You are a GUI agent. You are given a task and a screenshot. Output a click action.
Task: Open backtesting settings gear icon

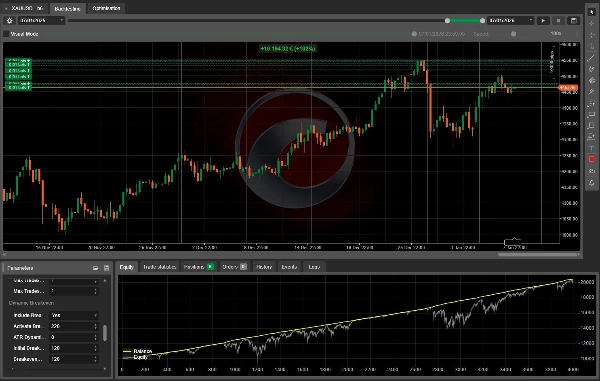[x=10, y=21]
